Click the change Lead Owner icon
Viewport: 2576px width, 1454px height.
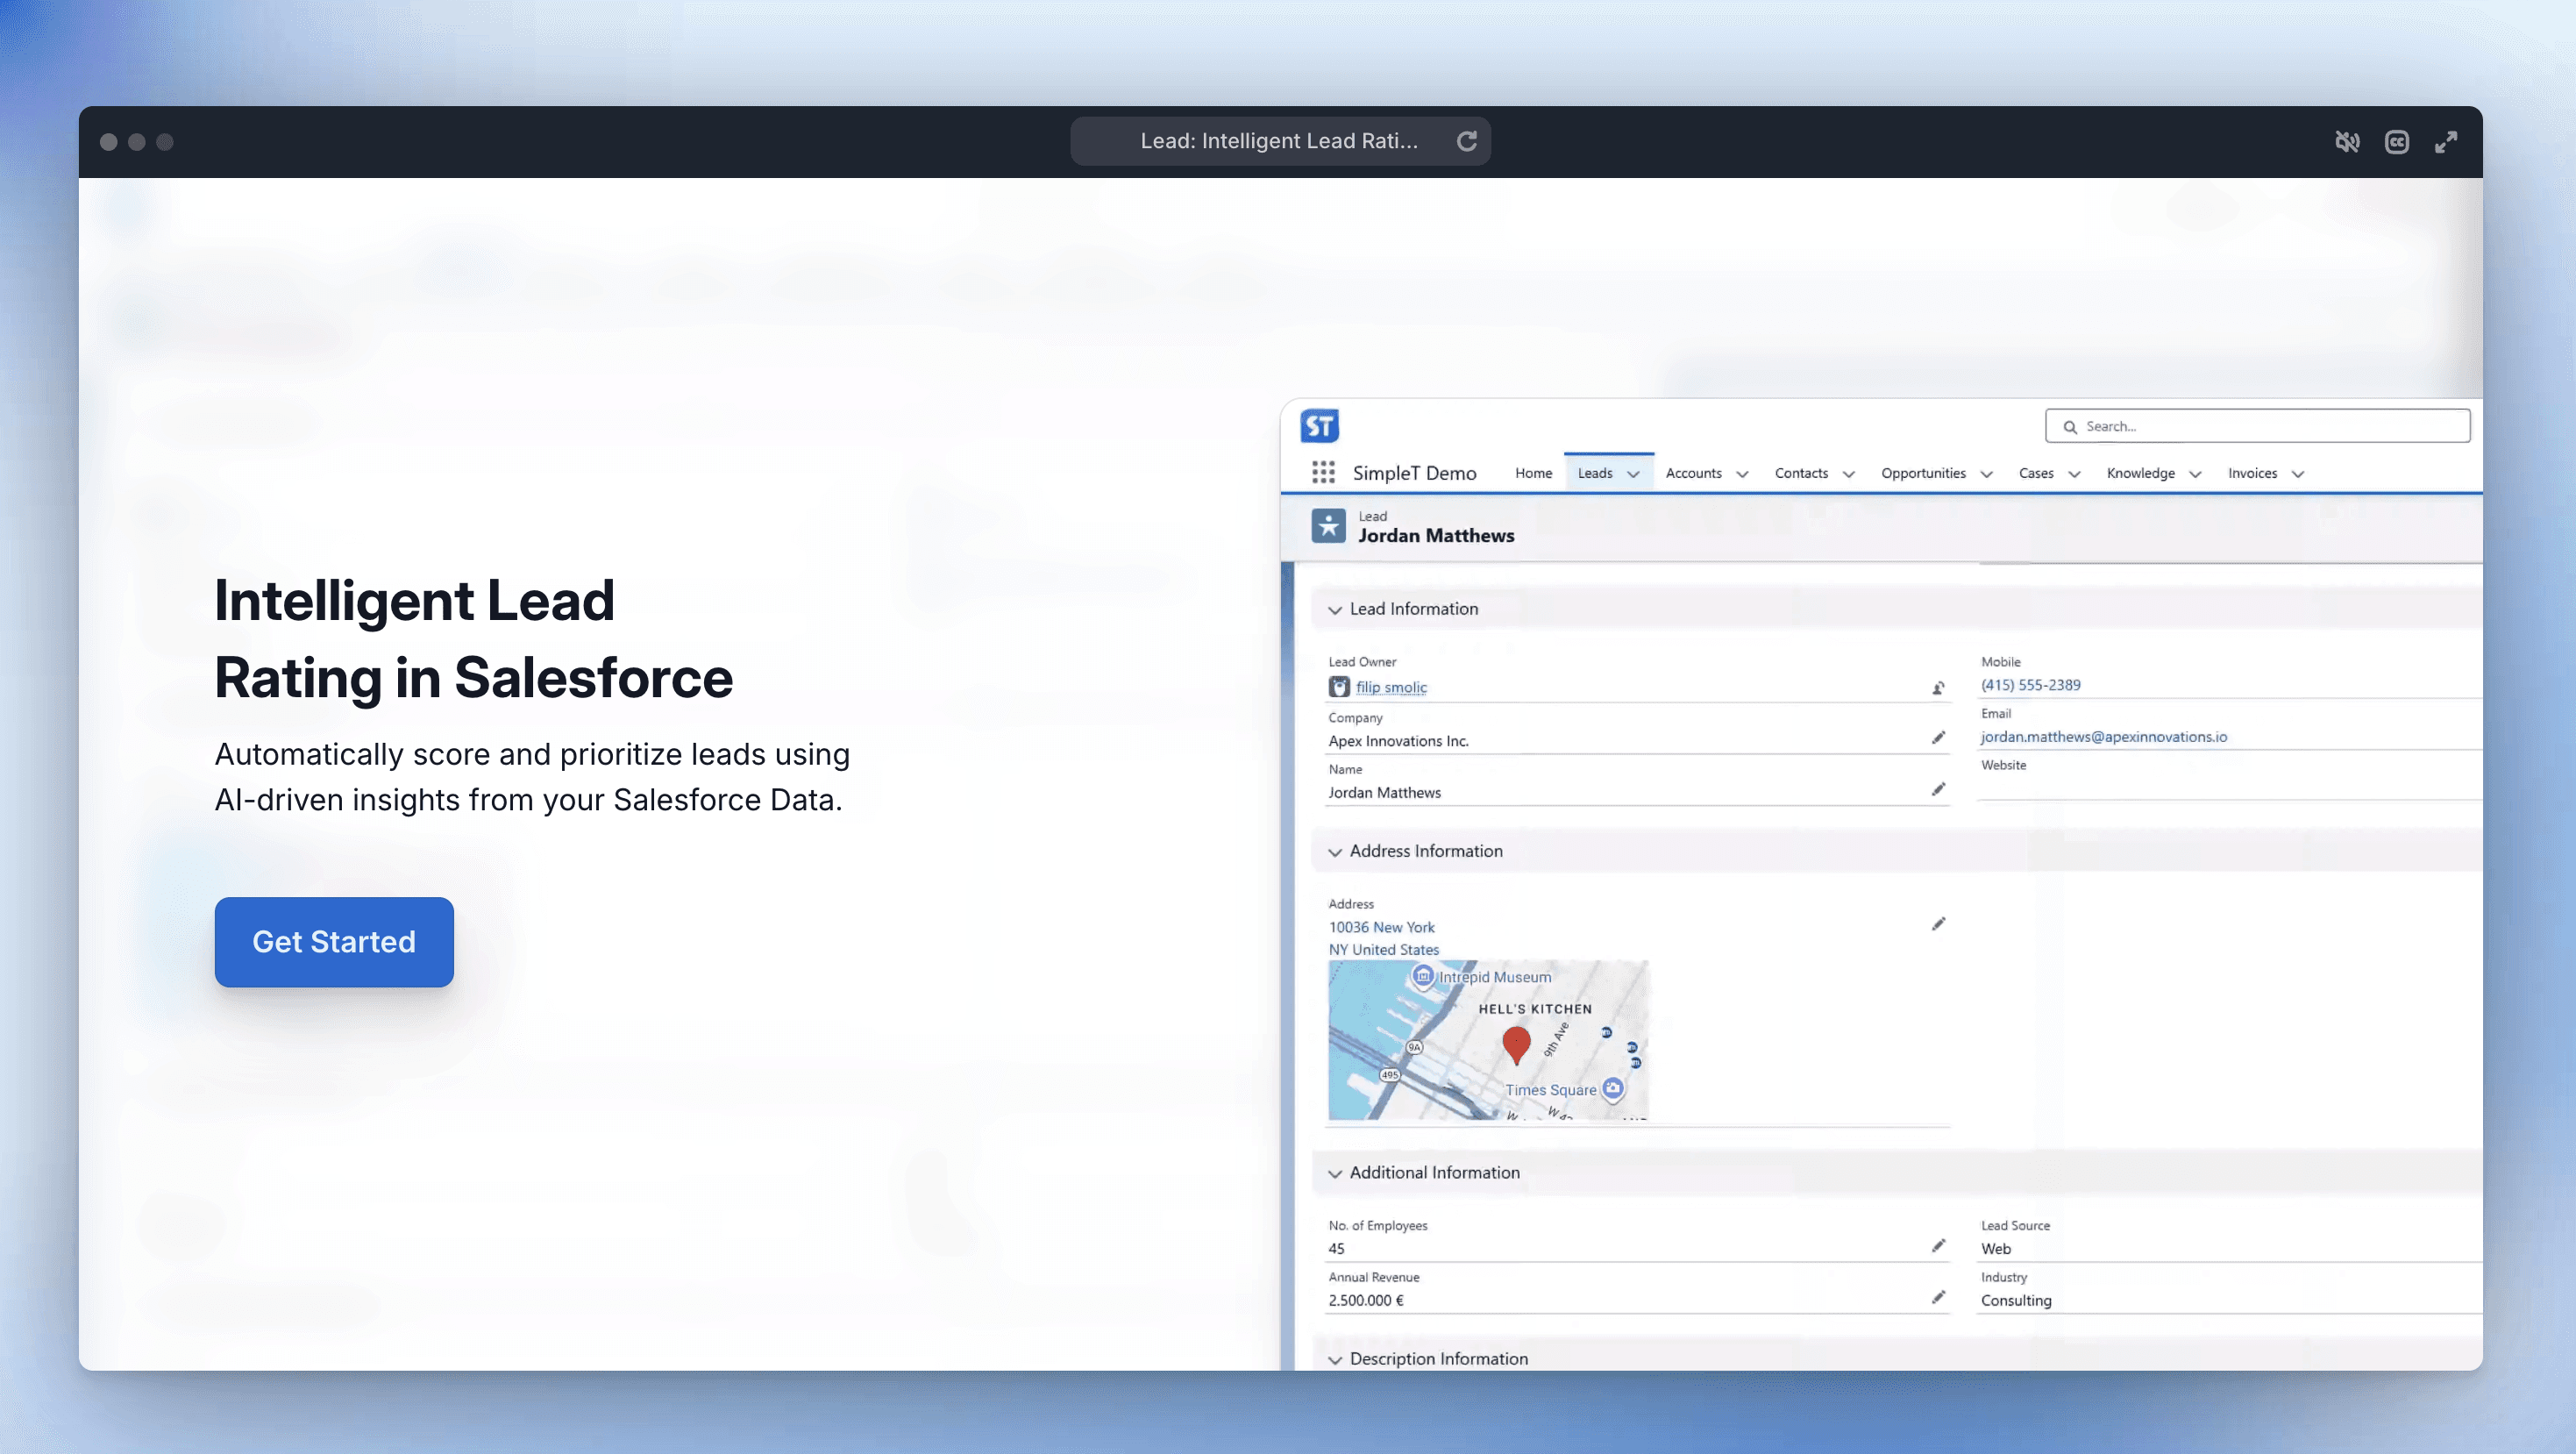point(1937,688)
